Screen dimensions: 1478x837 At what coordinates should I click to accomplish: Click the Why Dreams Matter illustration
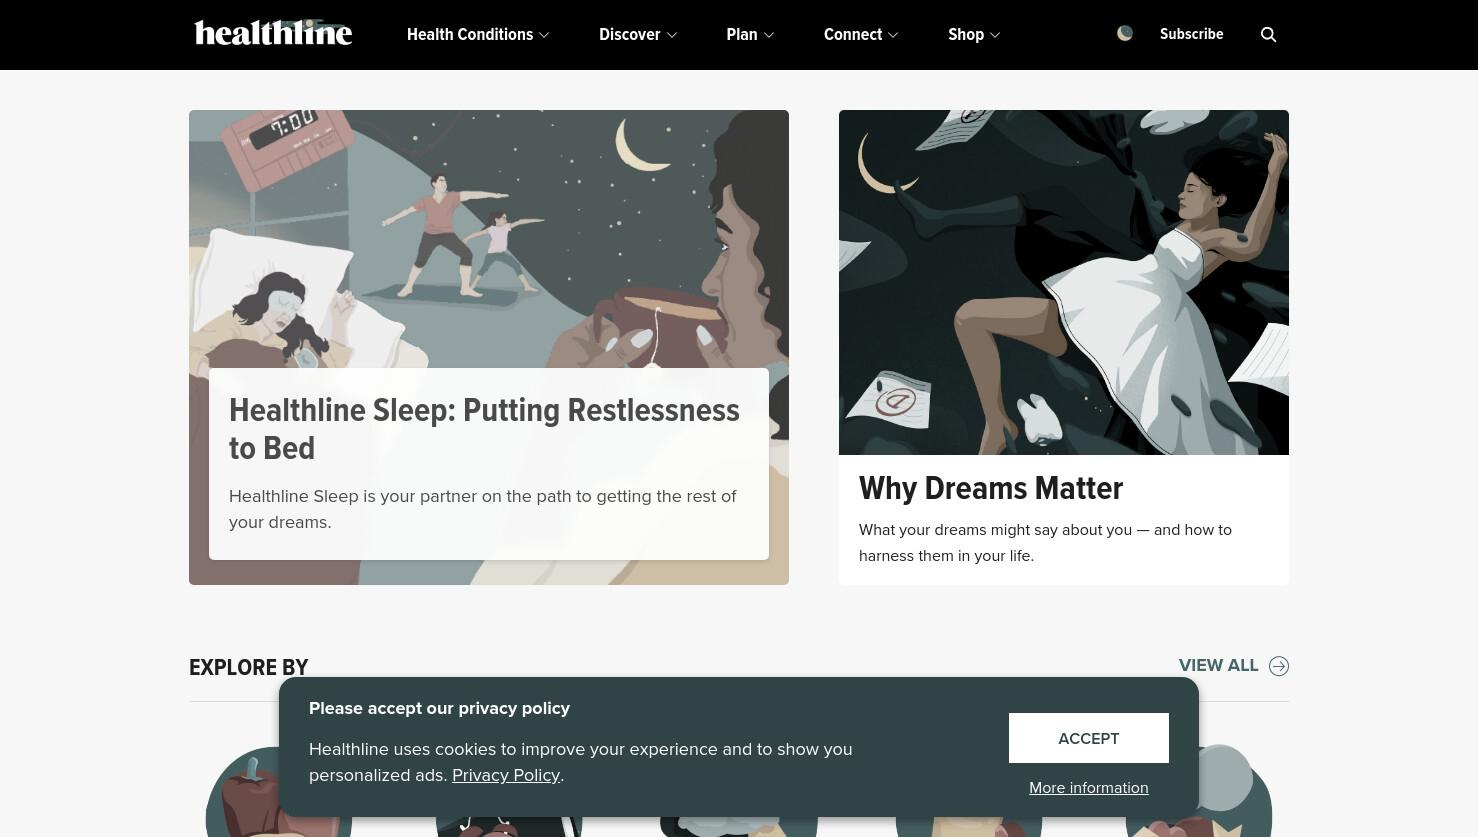(1064, 282)
